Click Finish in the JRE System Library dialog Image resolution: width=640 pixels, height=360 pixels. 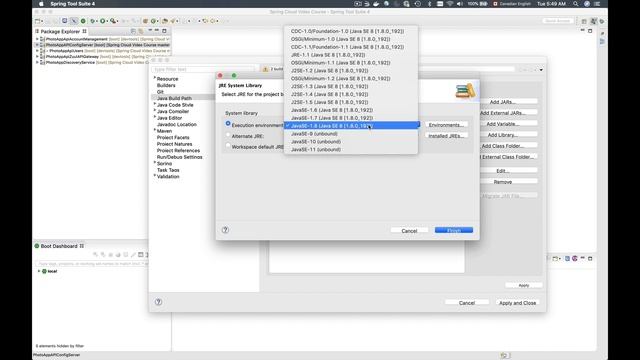pos(454,230)
